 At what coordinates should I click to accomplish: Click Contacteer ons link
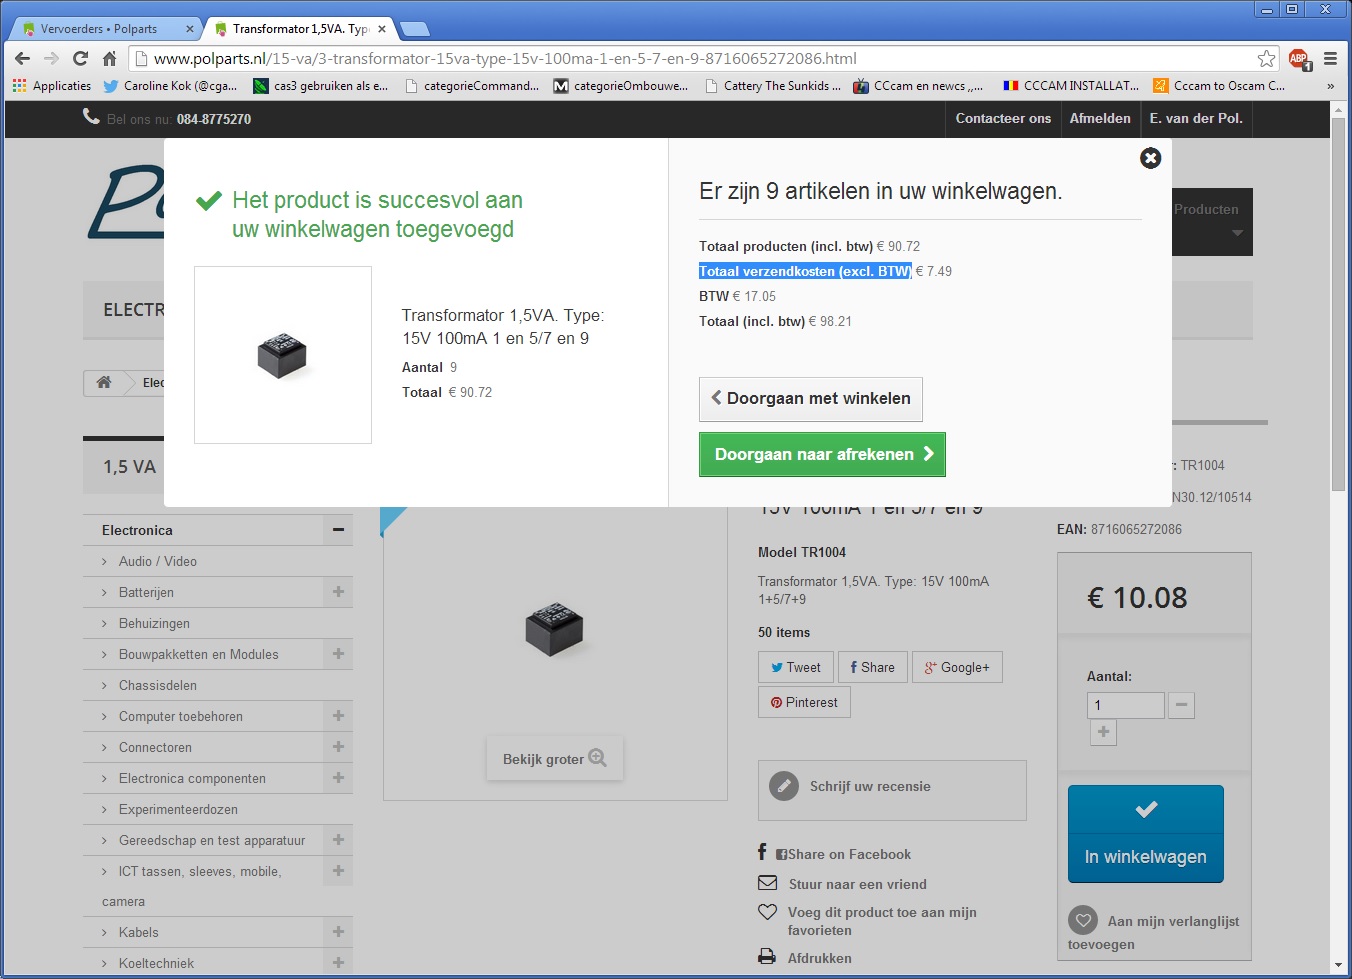pyautogui.click(x=1003, y=118)
